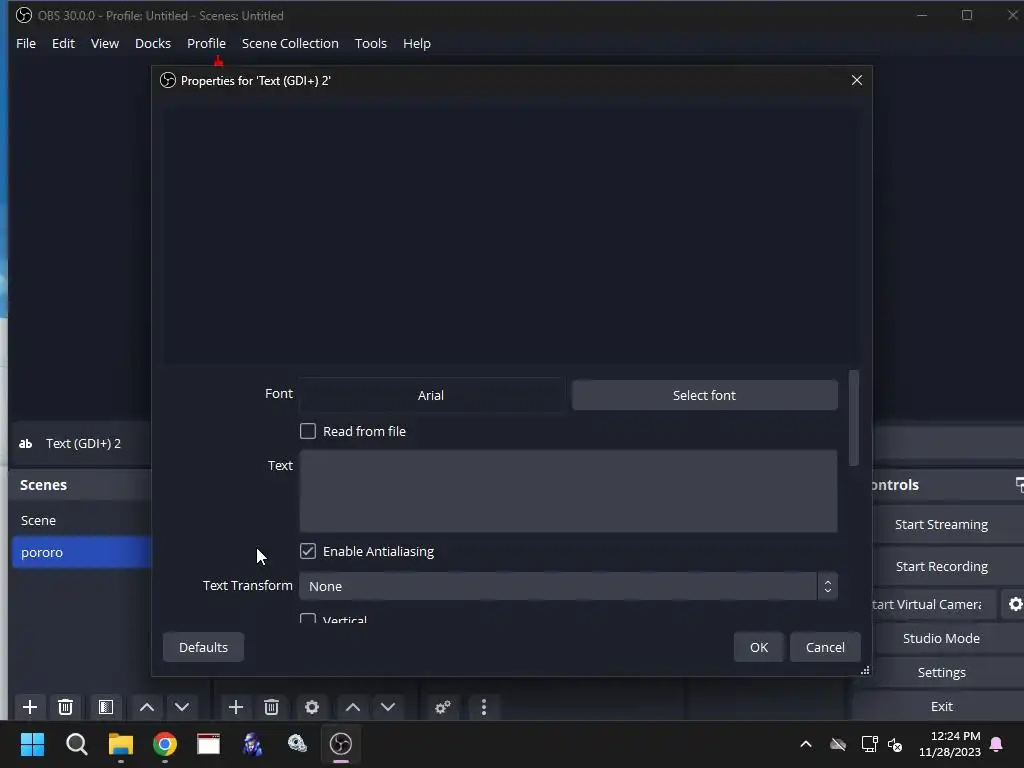The height and width of the screenshot is (768, 1024).
Task: Open notification bell in system tray
Action: [997, 744]
